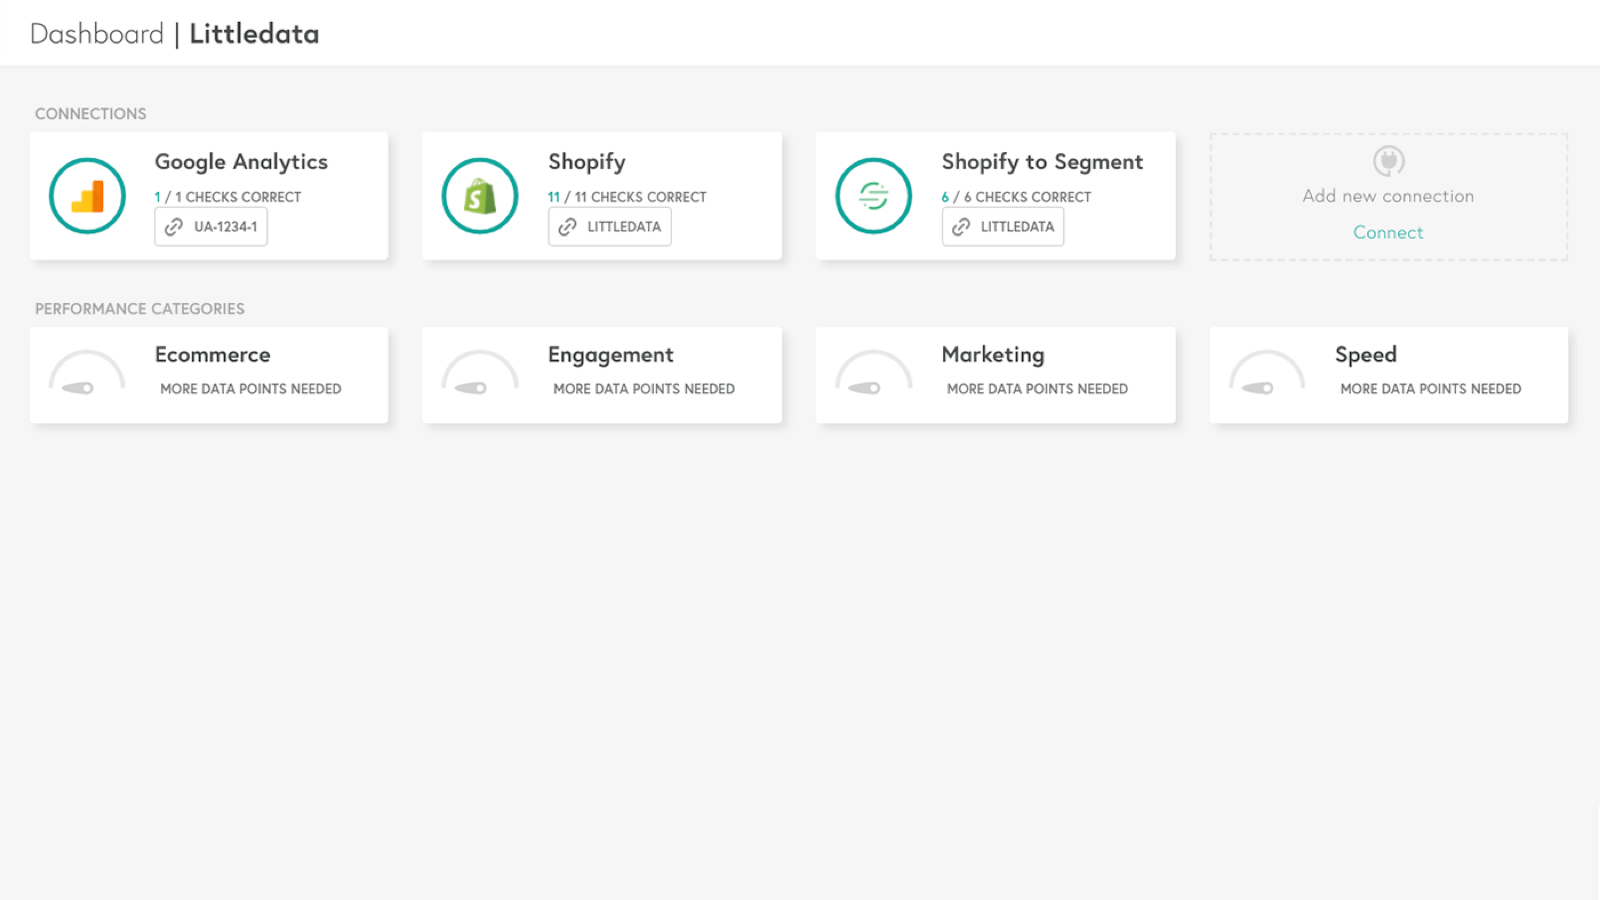Click the Ecommerce gauge icon
This screenshot has width=1600, height=900.
[87, 373]
